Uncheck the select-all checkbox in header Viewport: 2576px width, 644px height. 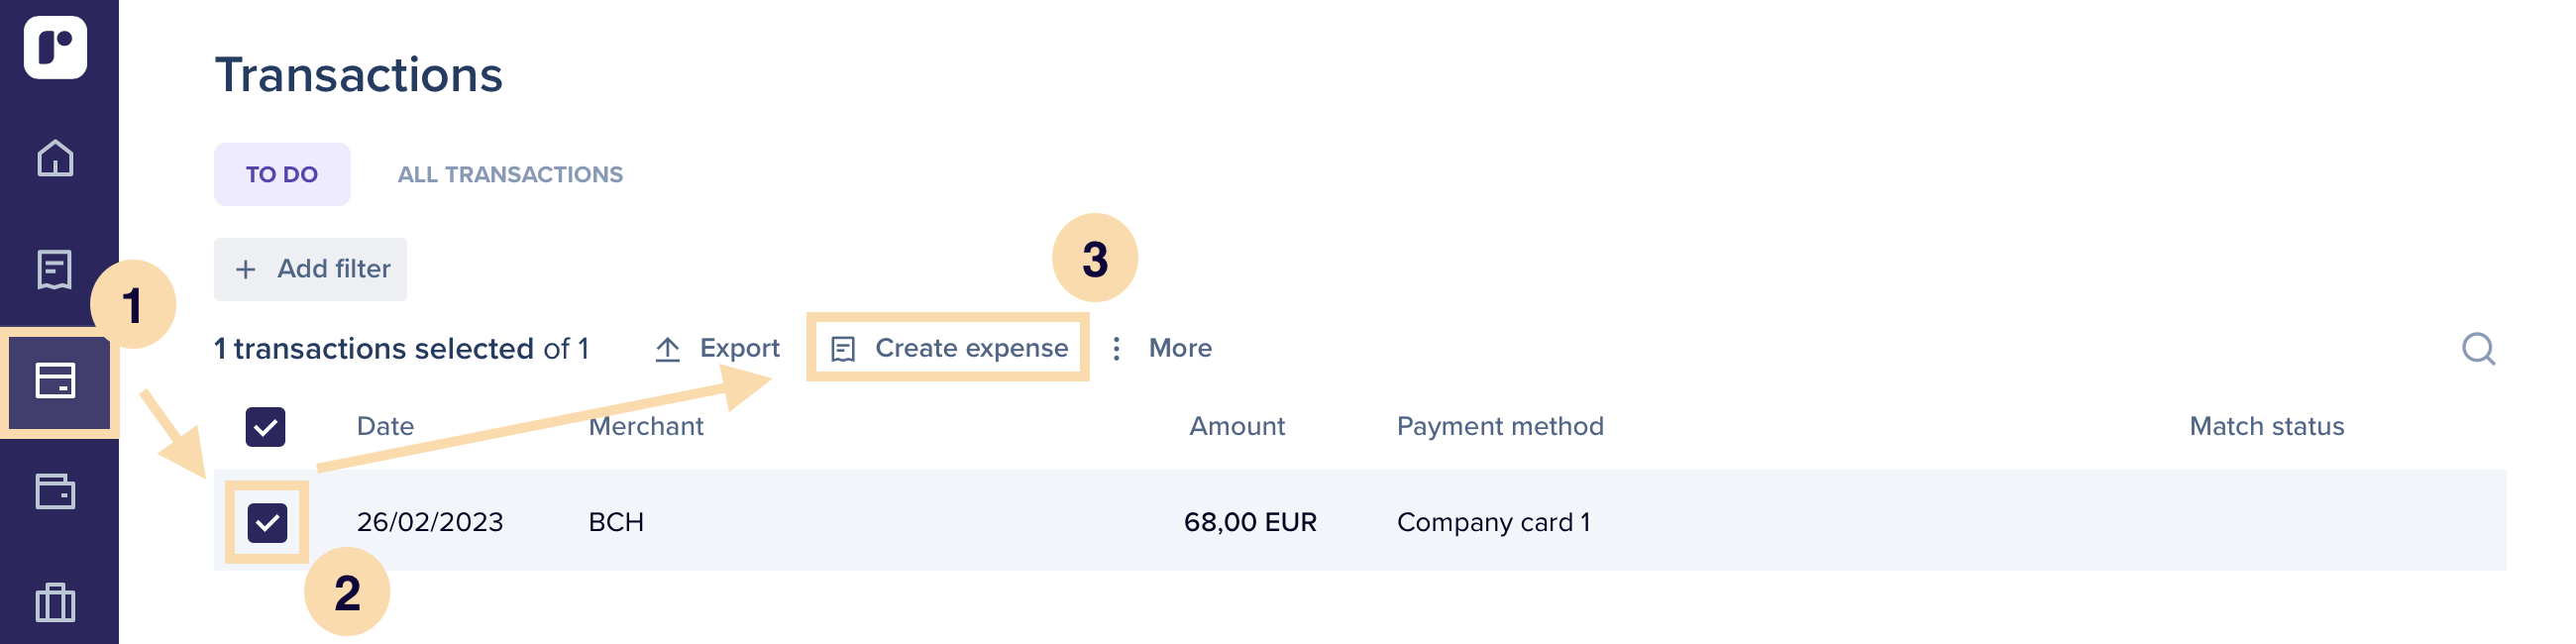point(265,427)
